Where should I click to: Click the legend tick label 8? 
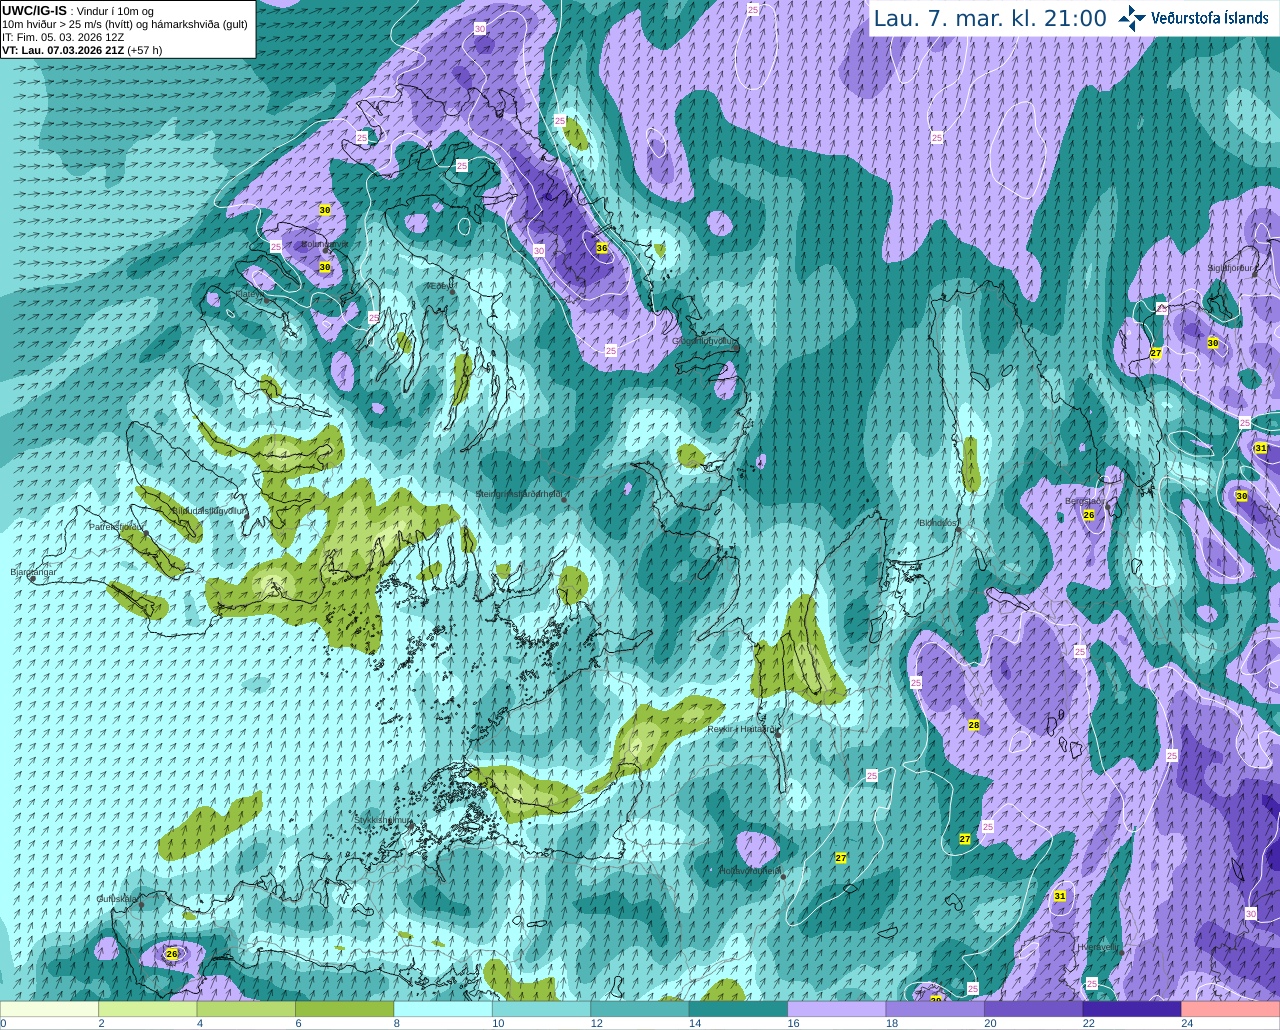(x=397, y=1023)
